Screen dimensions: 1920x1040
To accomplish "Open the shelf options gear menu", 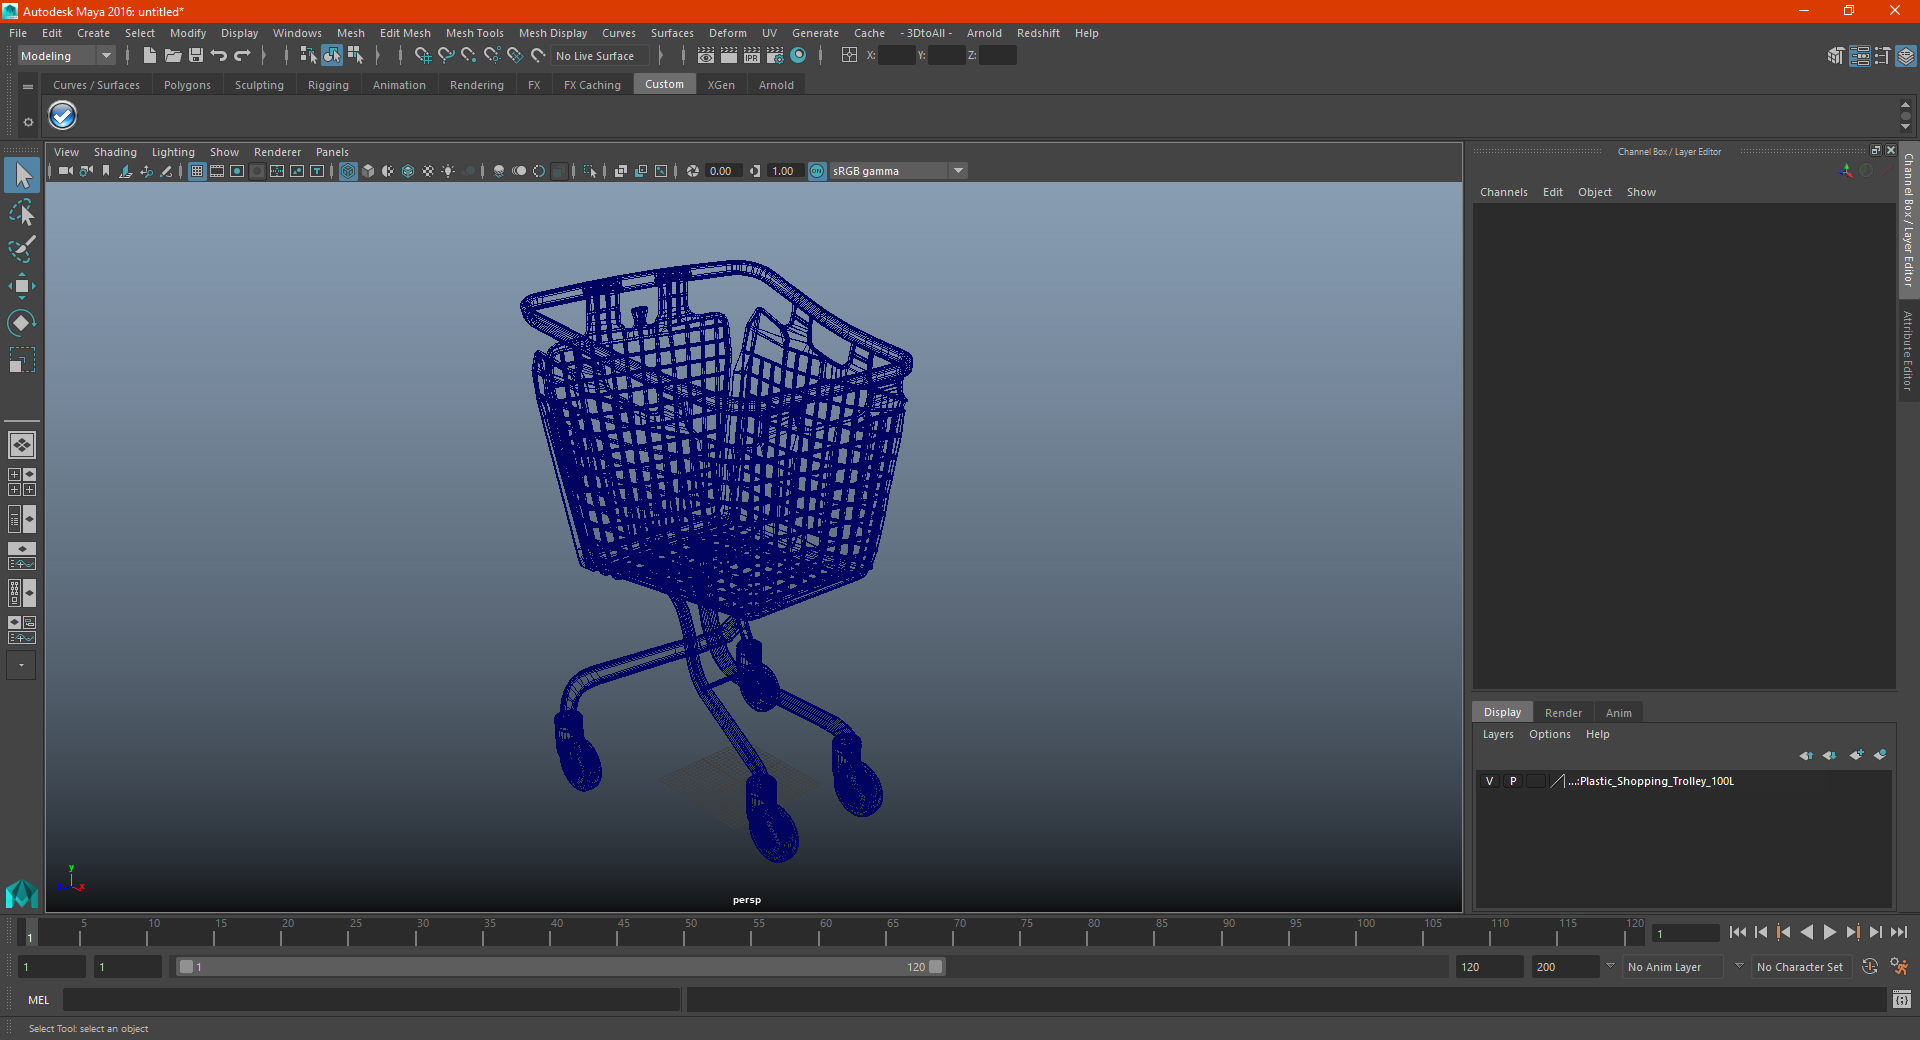I will click(28, 122).
